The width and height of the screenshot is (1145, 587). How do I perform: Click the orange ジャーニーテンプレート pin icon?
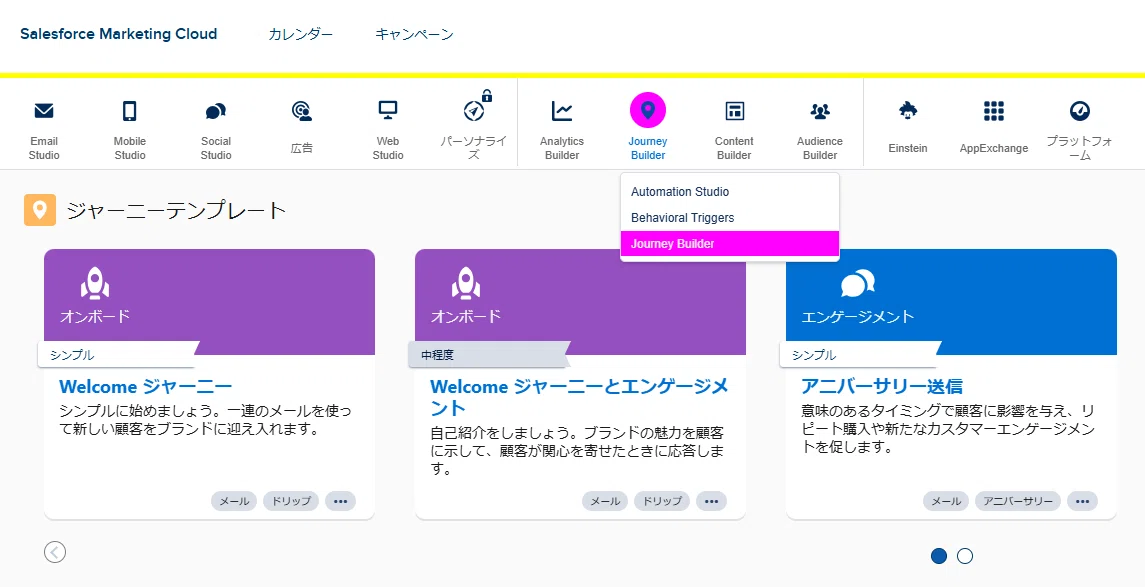[x=39, y=210]
